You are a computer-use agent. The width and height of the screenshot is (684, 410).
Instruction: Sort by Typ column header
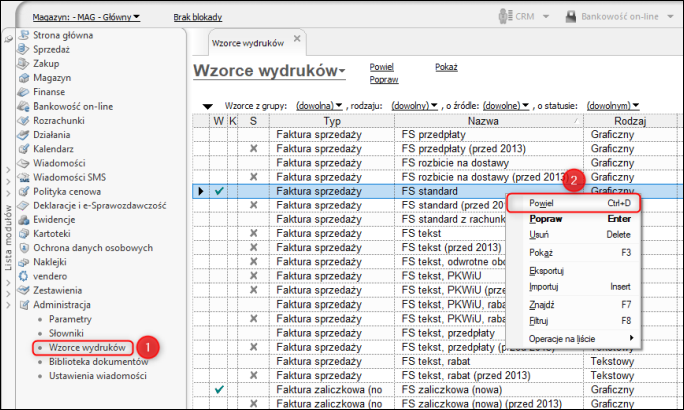pos(332,121)
